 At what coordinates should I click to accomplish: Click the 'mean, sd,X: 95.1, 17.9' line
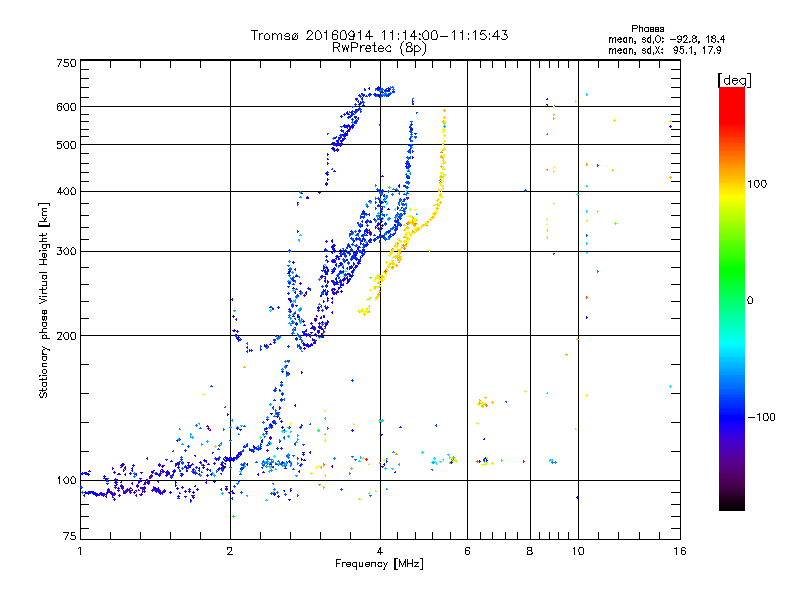click(x=664, y=50)
